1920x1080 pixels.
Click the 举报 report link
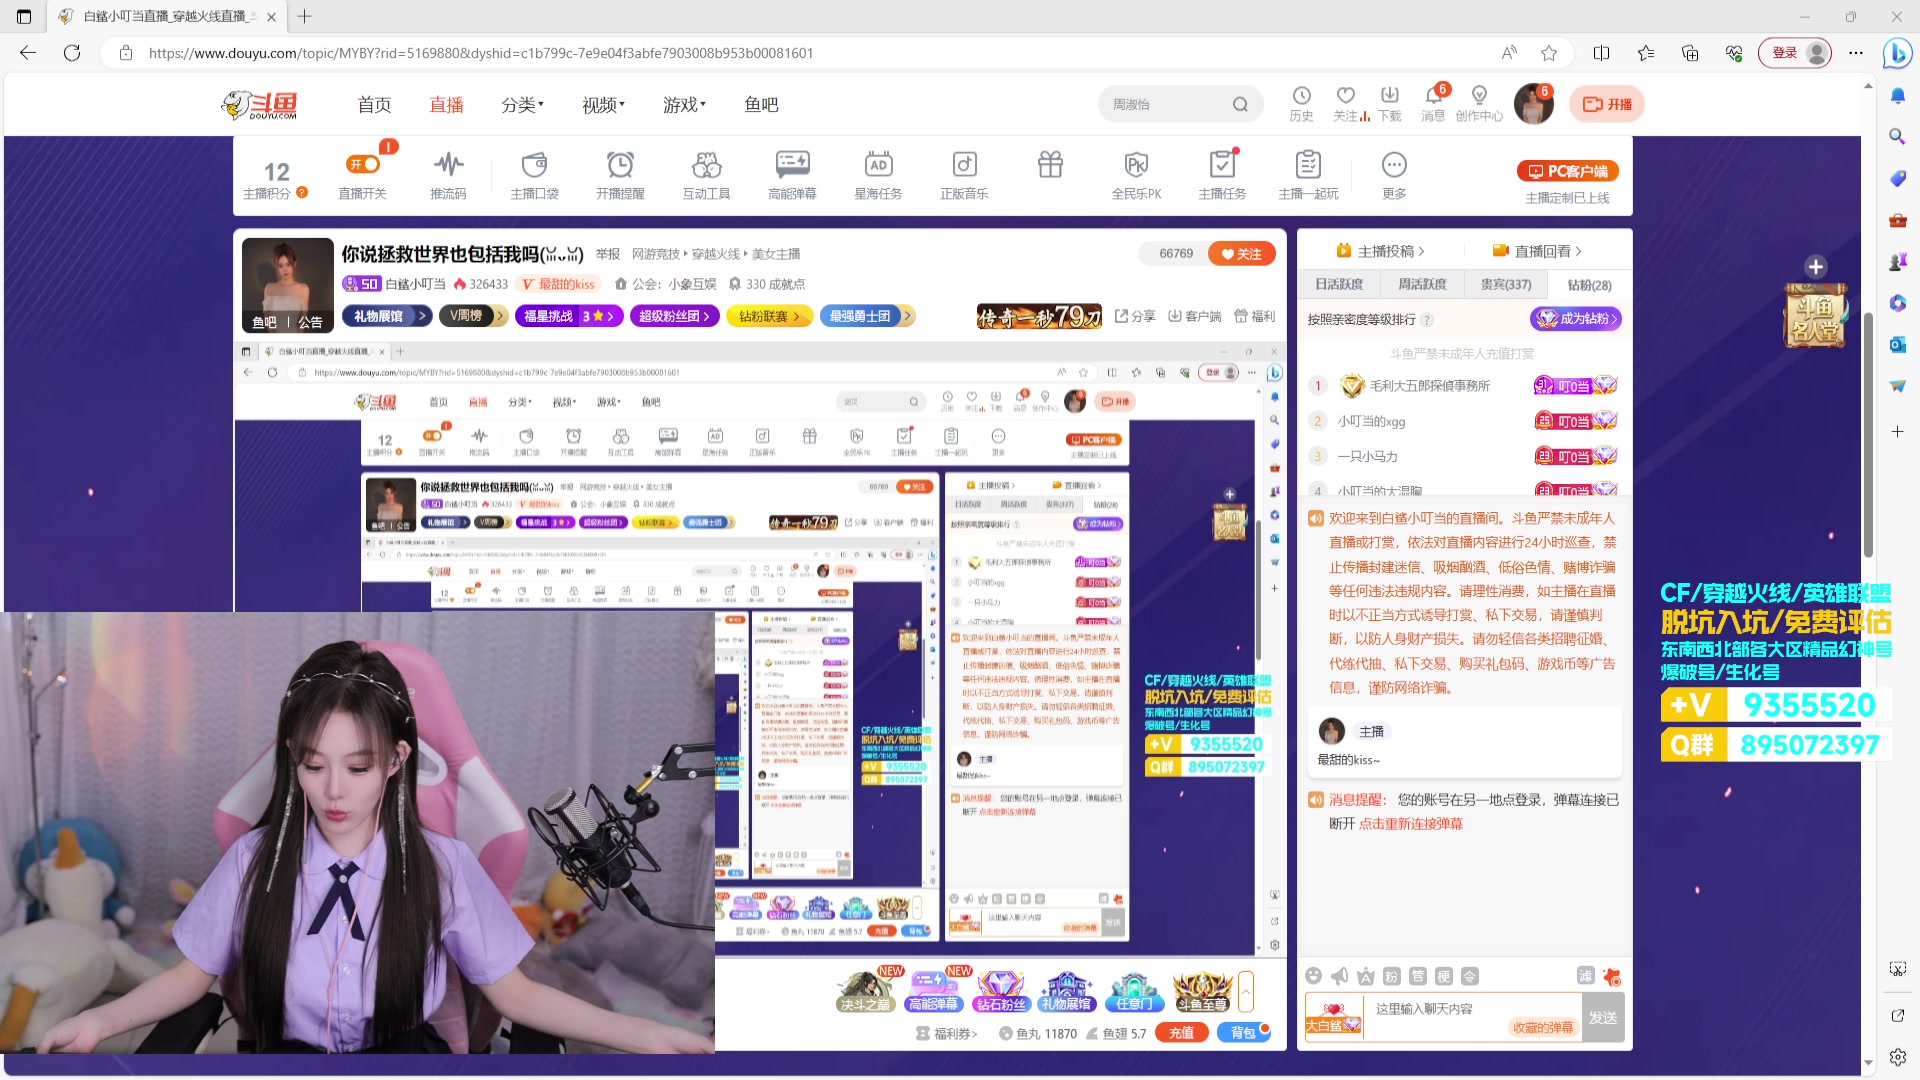click(x=608, y=254)
